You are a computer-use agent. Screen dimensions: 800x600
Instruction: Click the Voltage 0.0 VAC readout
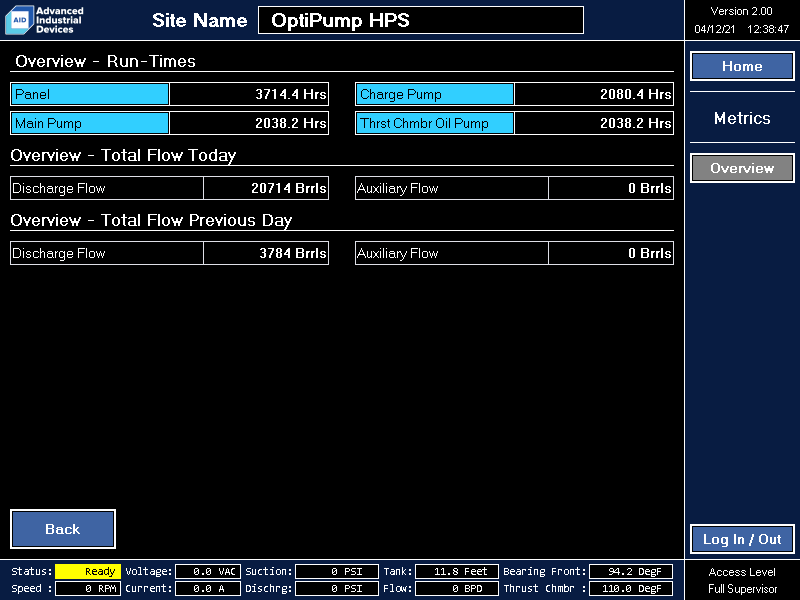pyautogui.click(x=208, y=571)
